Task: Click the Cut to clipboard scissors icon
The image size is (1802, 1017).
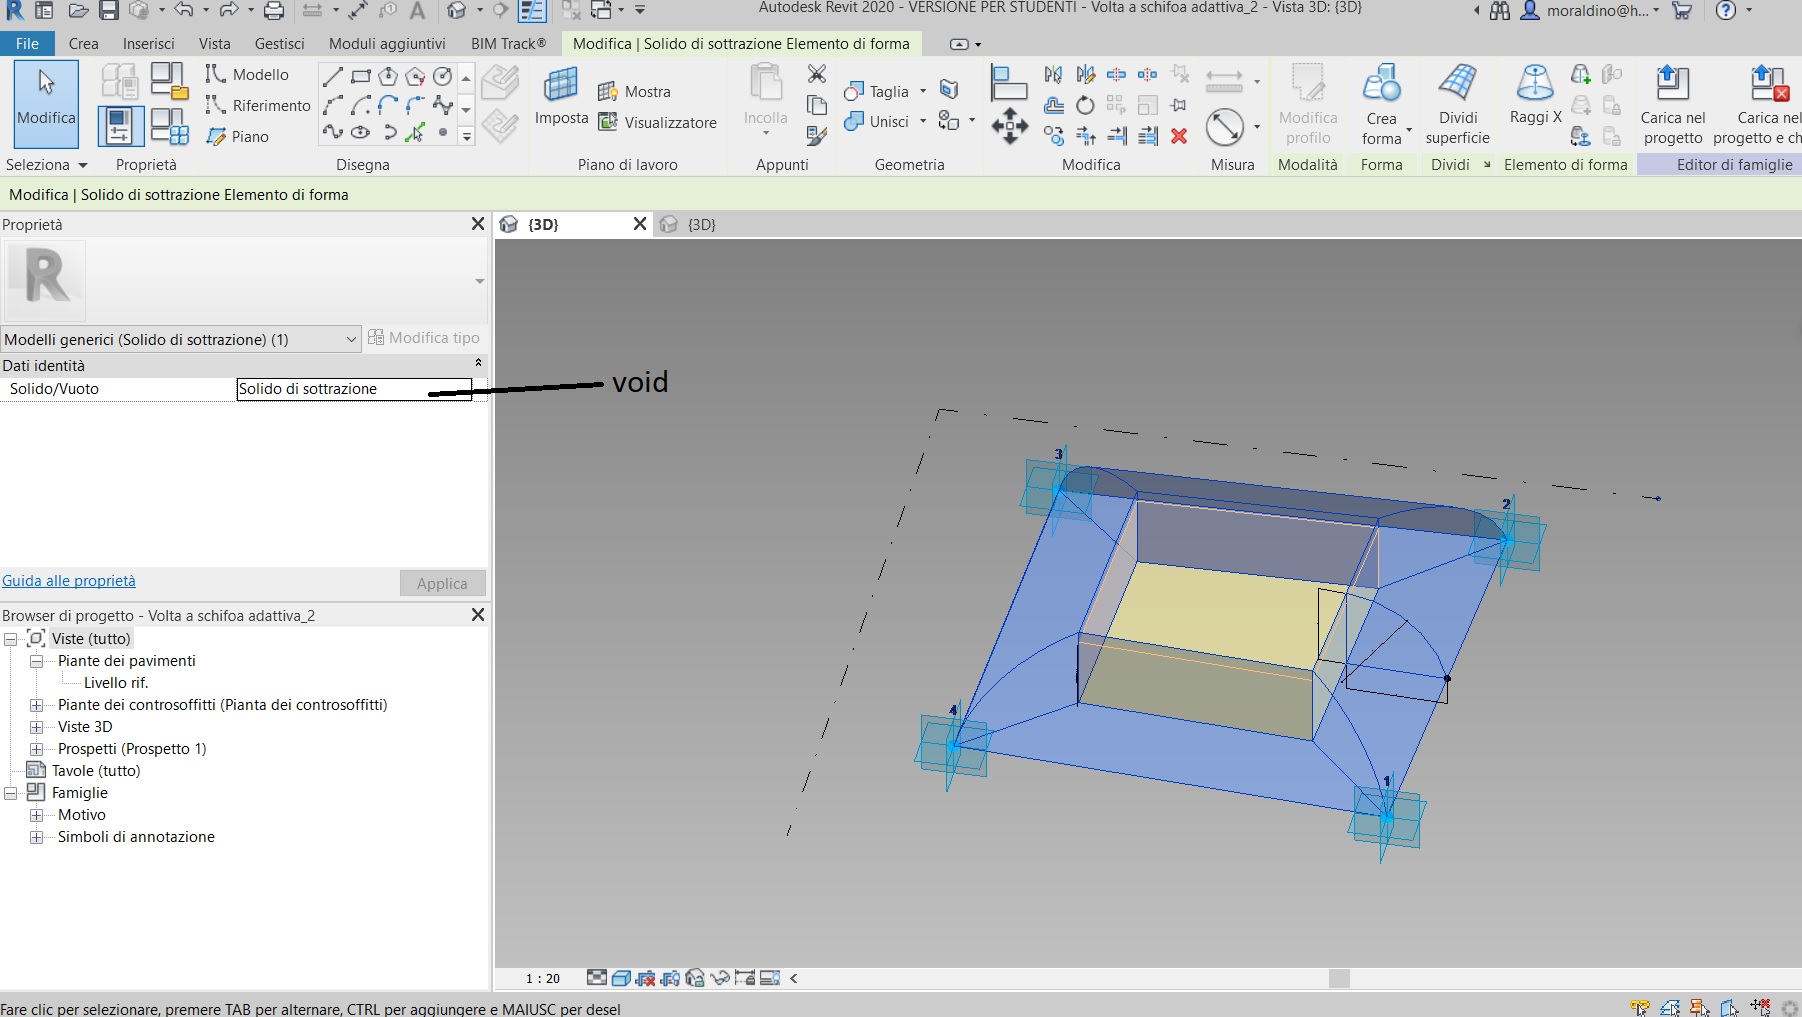Action: pyautogui.click(x=817, y=74)
